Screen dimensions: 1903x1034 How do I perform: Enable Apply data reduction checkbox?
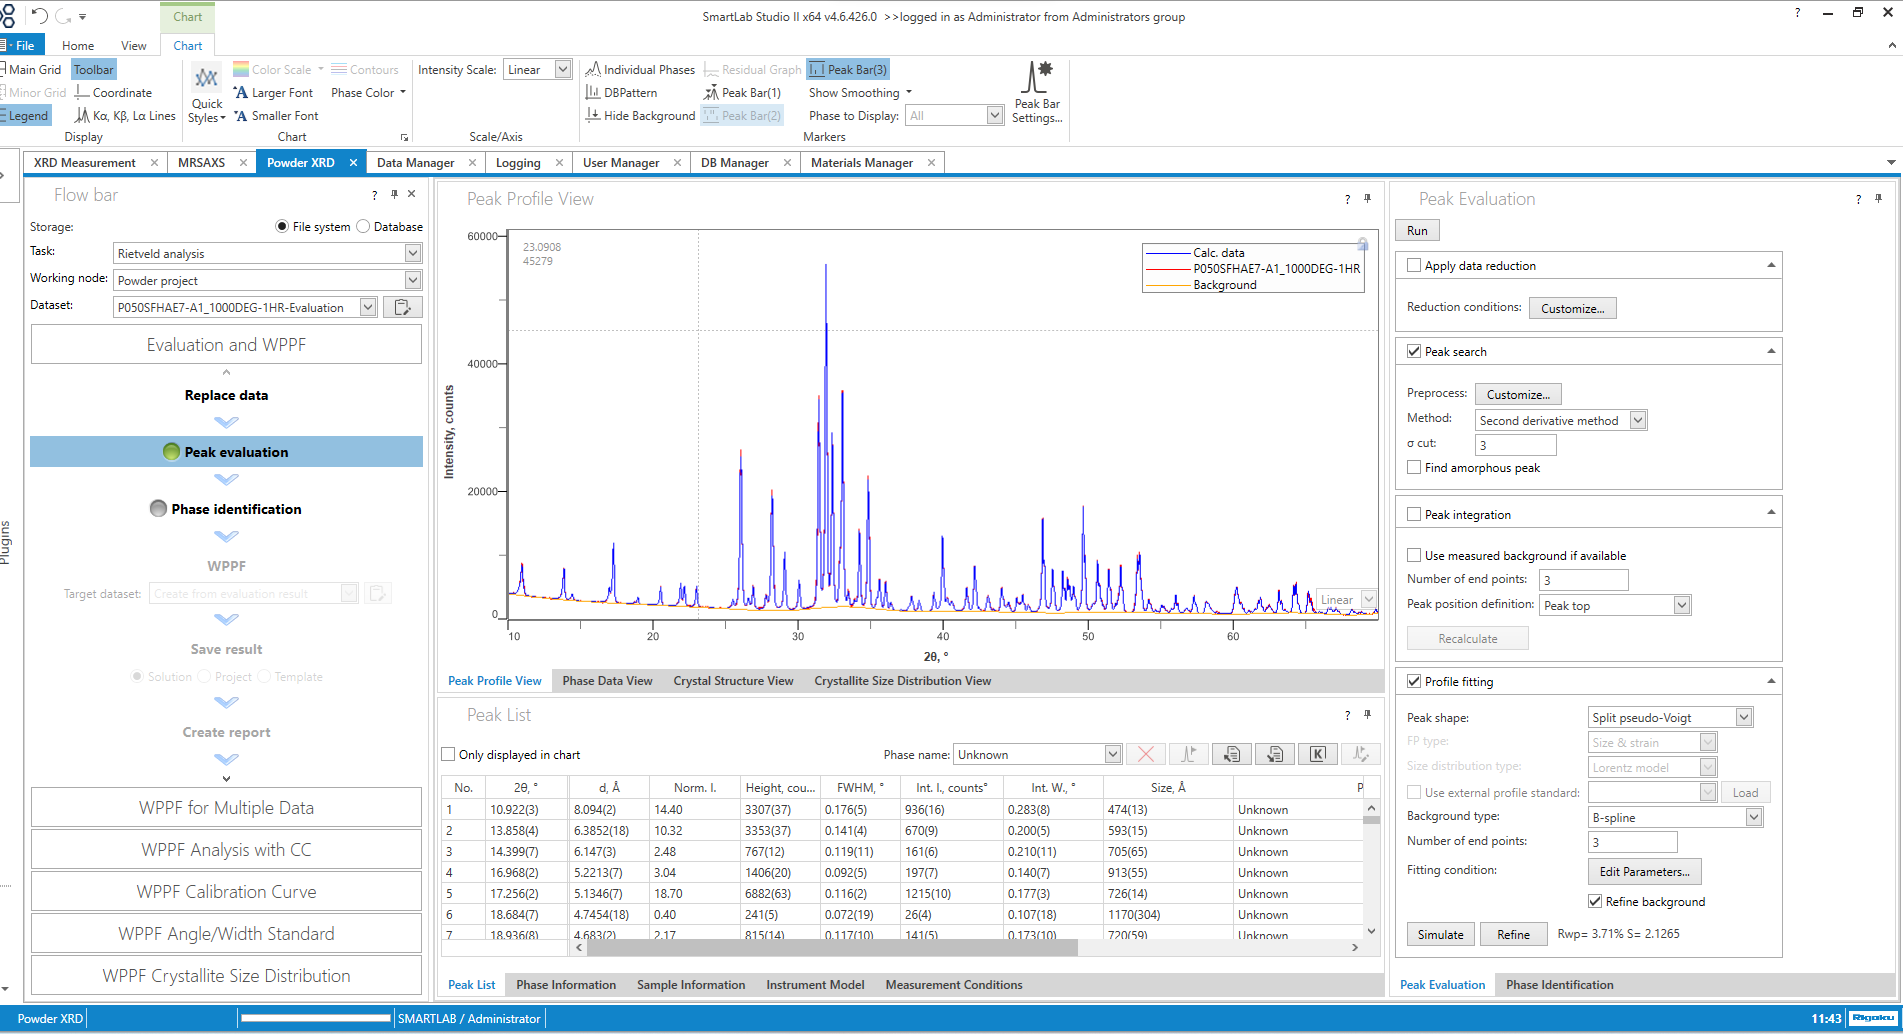tap(1414, 266)
